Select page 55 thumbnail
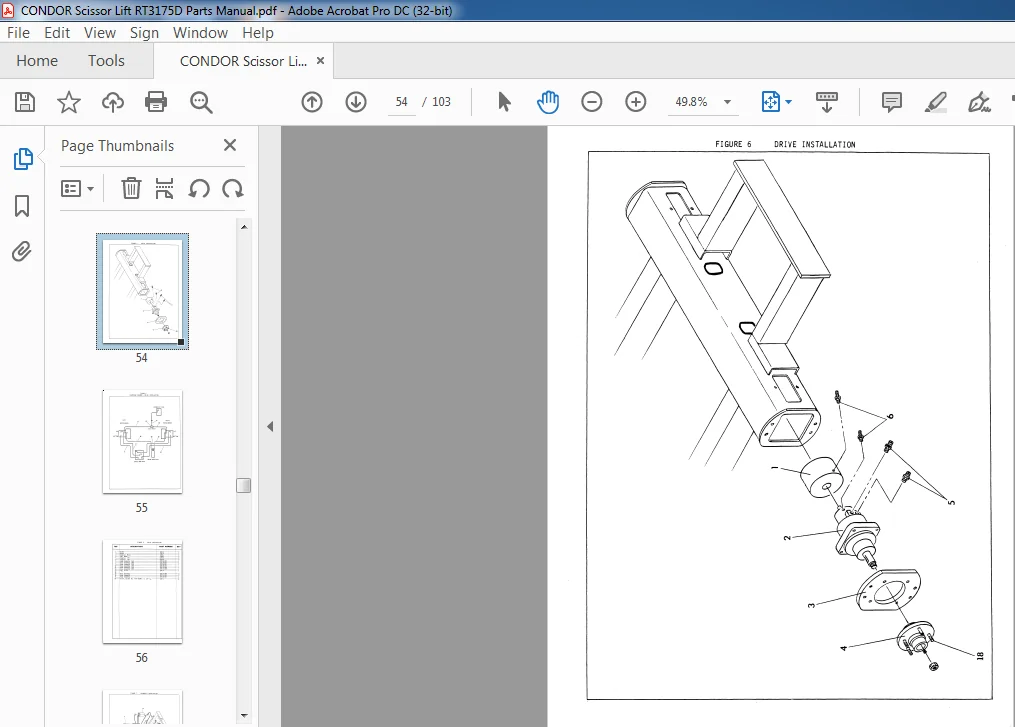This screenshot has width=1015, height=727. pyautogui.click(x=142, y=442)
